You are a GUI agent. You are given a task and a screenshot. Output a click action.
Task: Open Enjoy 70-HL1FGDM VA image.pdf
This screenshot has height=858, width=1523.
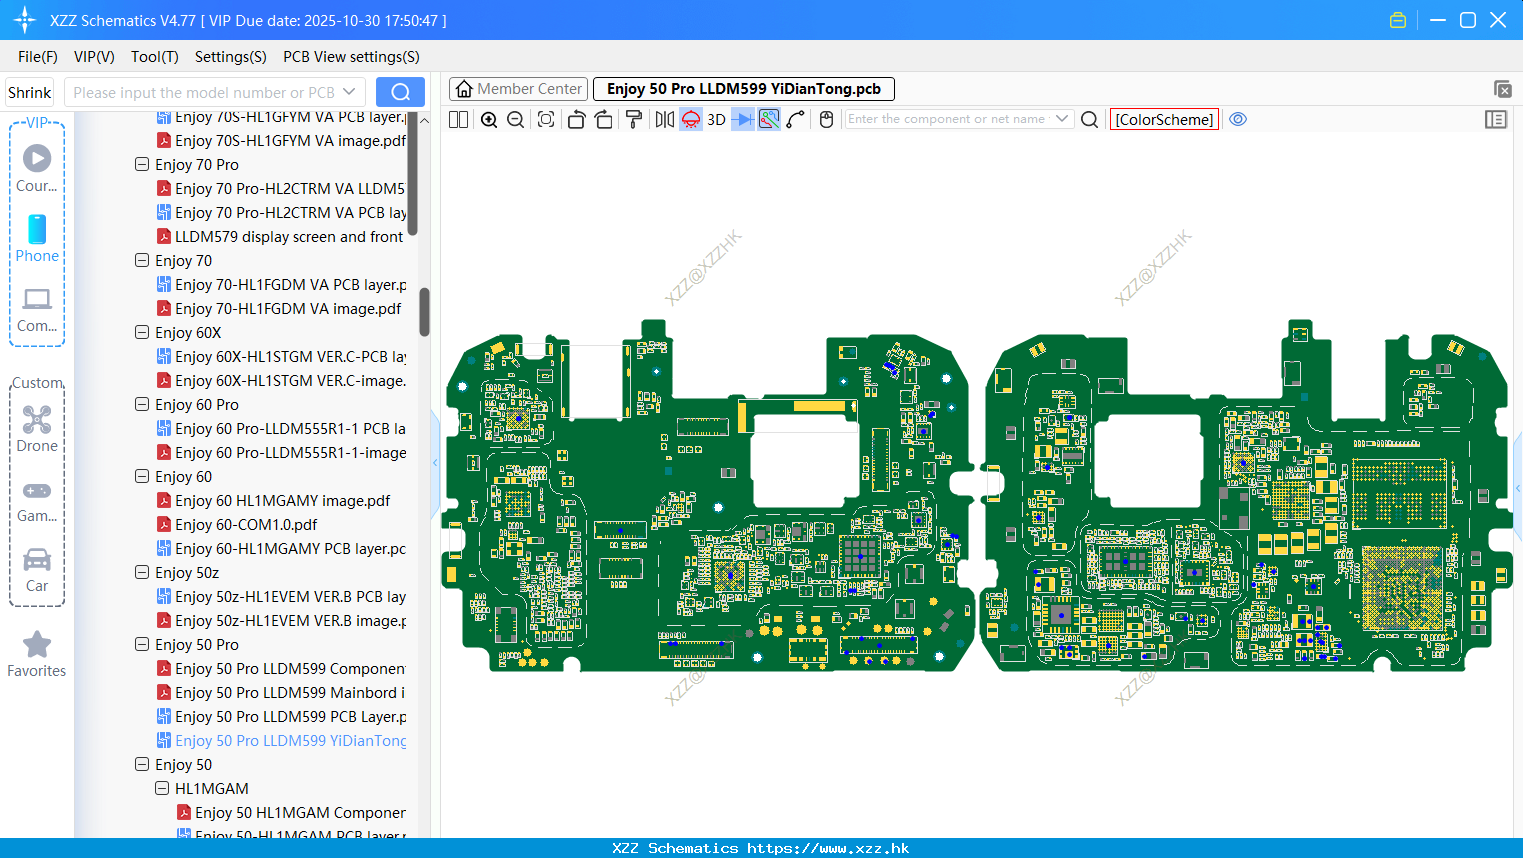tap(279, 308)
